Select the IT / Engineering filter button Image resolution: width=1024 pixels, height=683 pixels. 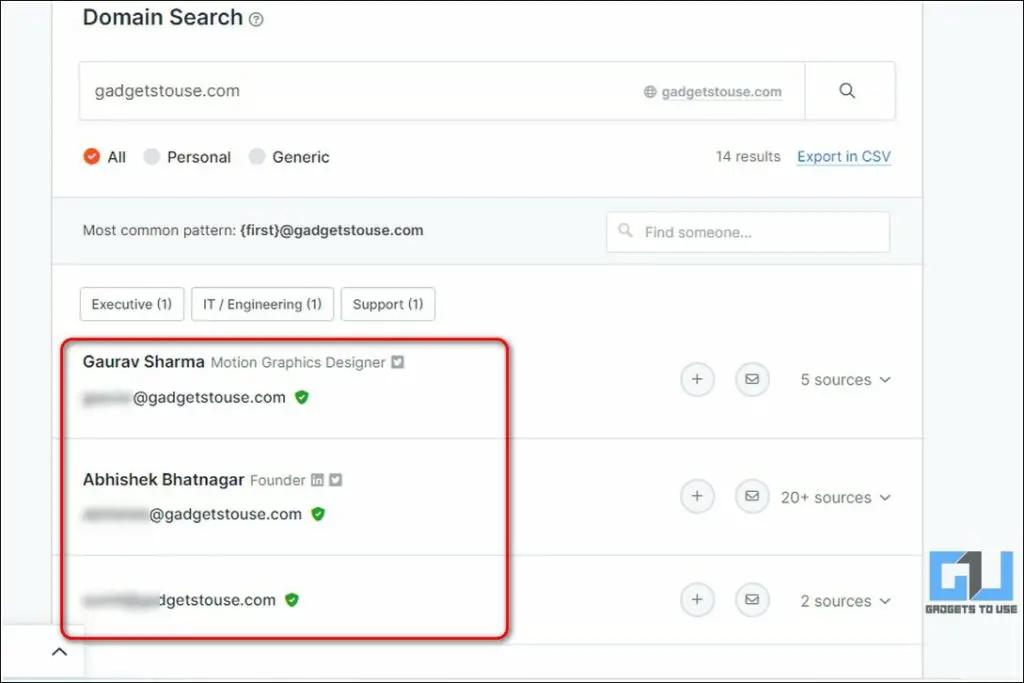point(262,304)
